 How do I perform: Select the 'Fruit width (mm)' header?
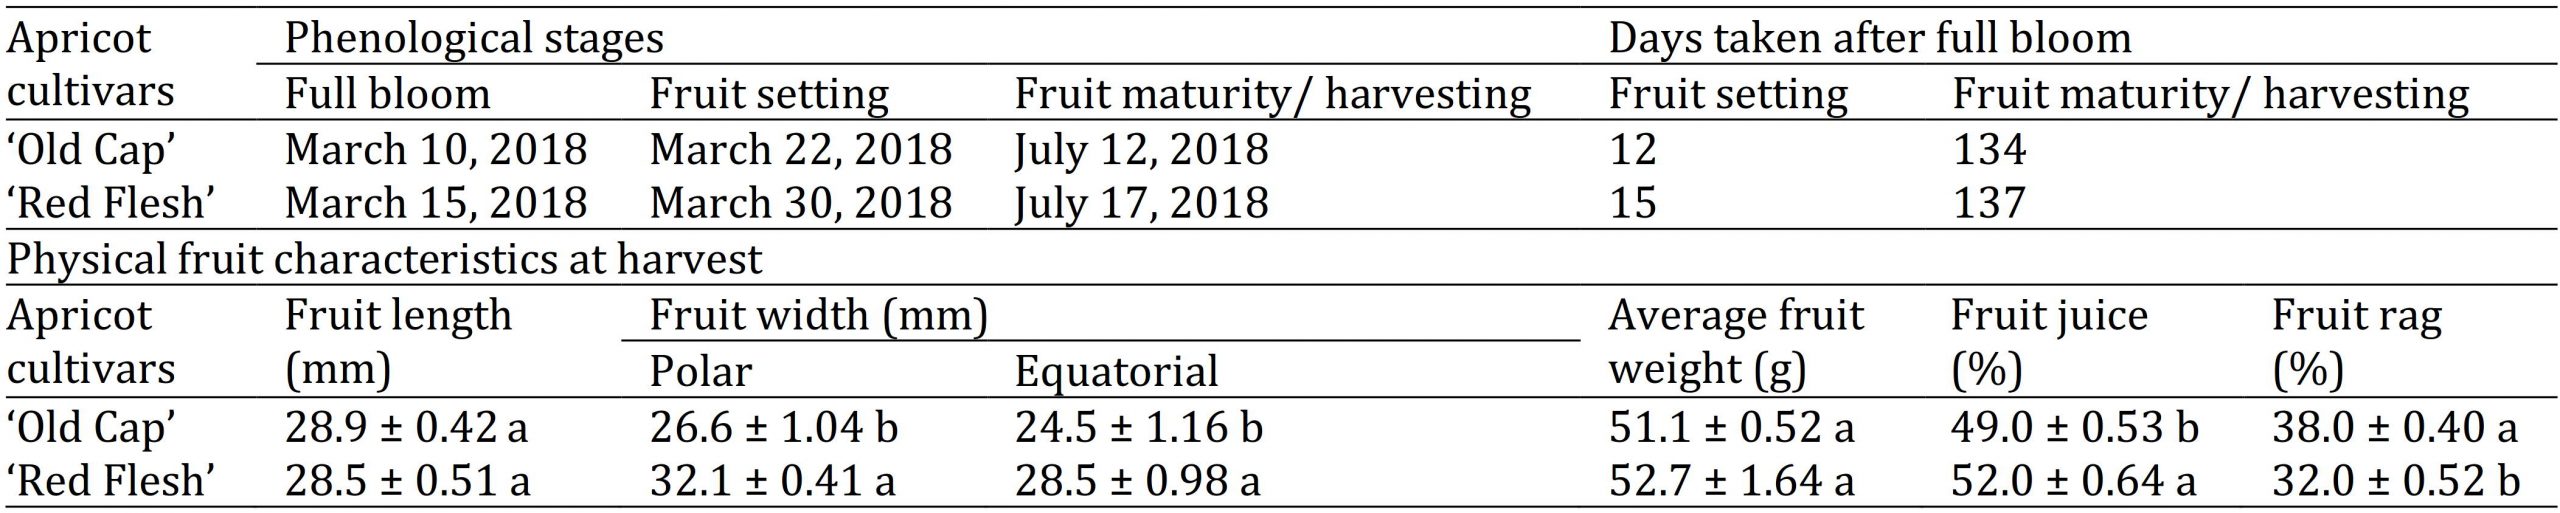819,316
